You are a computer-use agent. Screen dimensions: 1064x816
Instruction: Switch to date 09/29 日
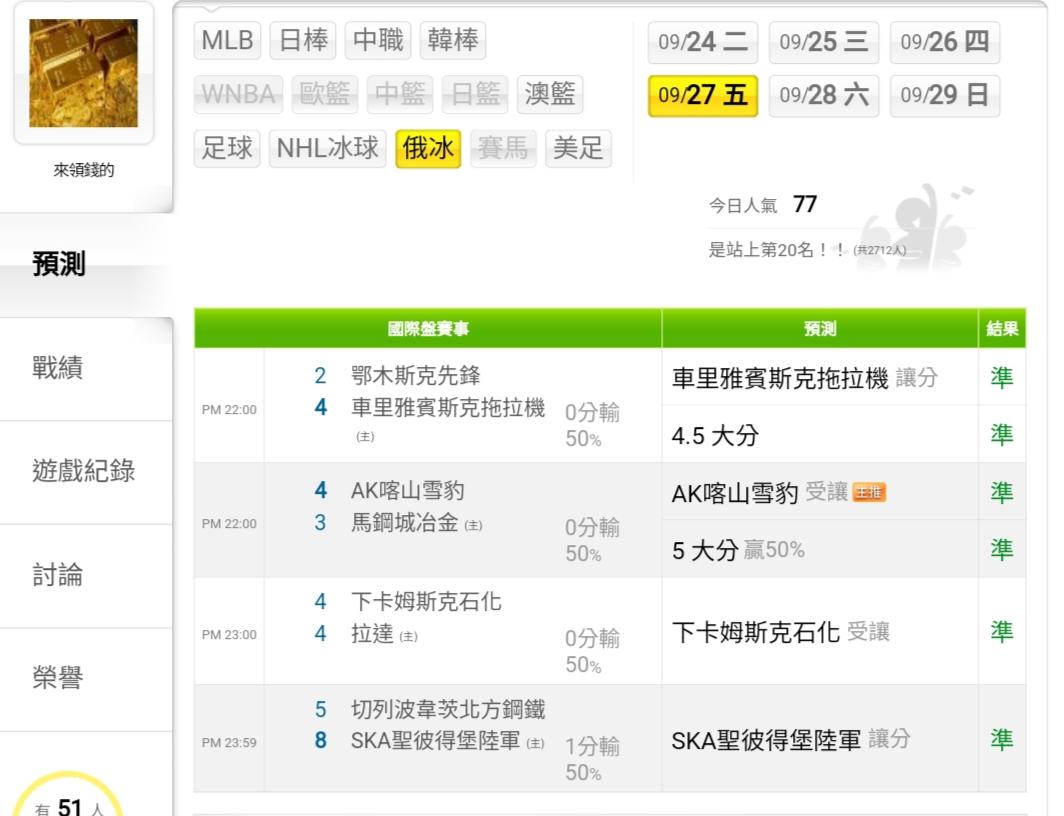tap(945, 96)
